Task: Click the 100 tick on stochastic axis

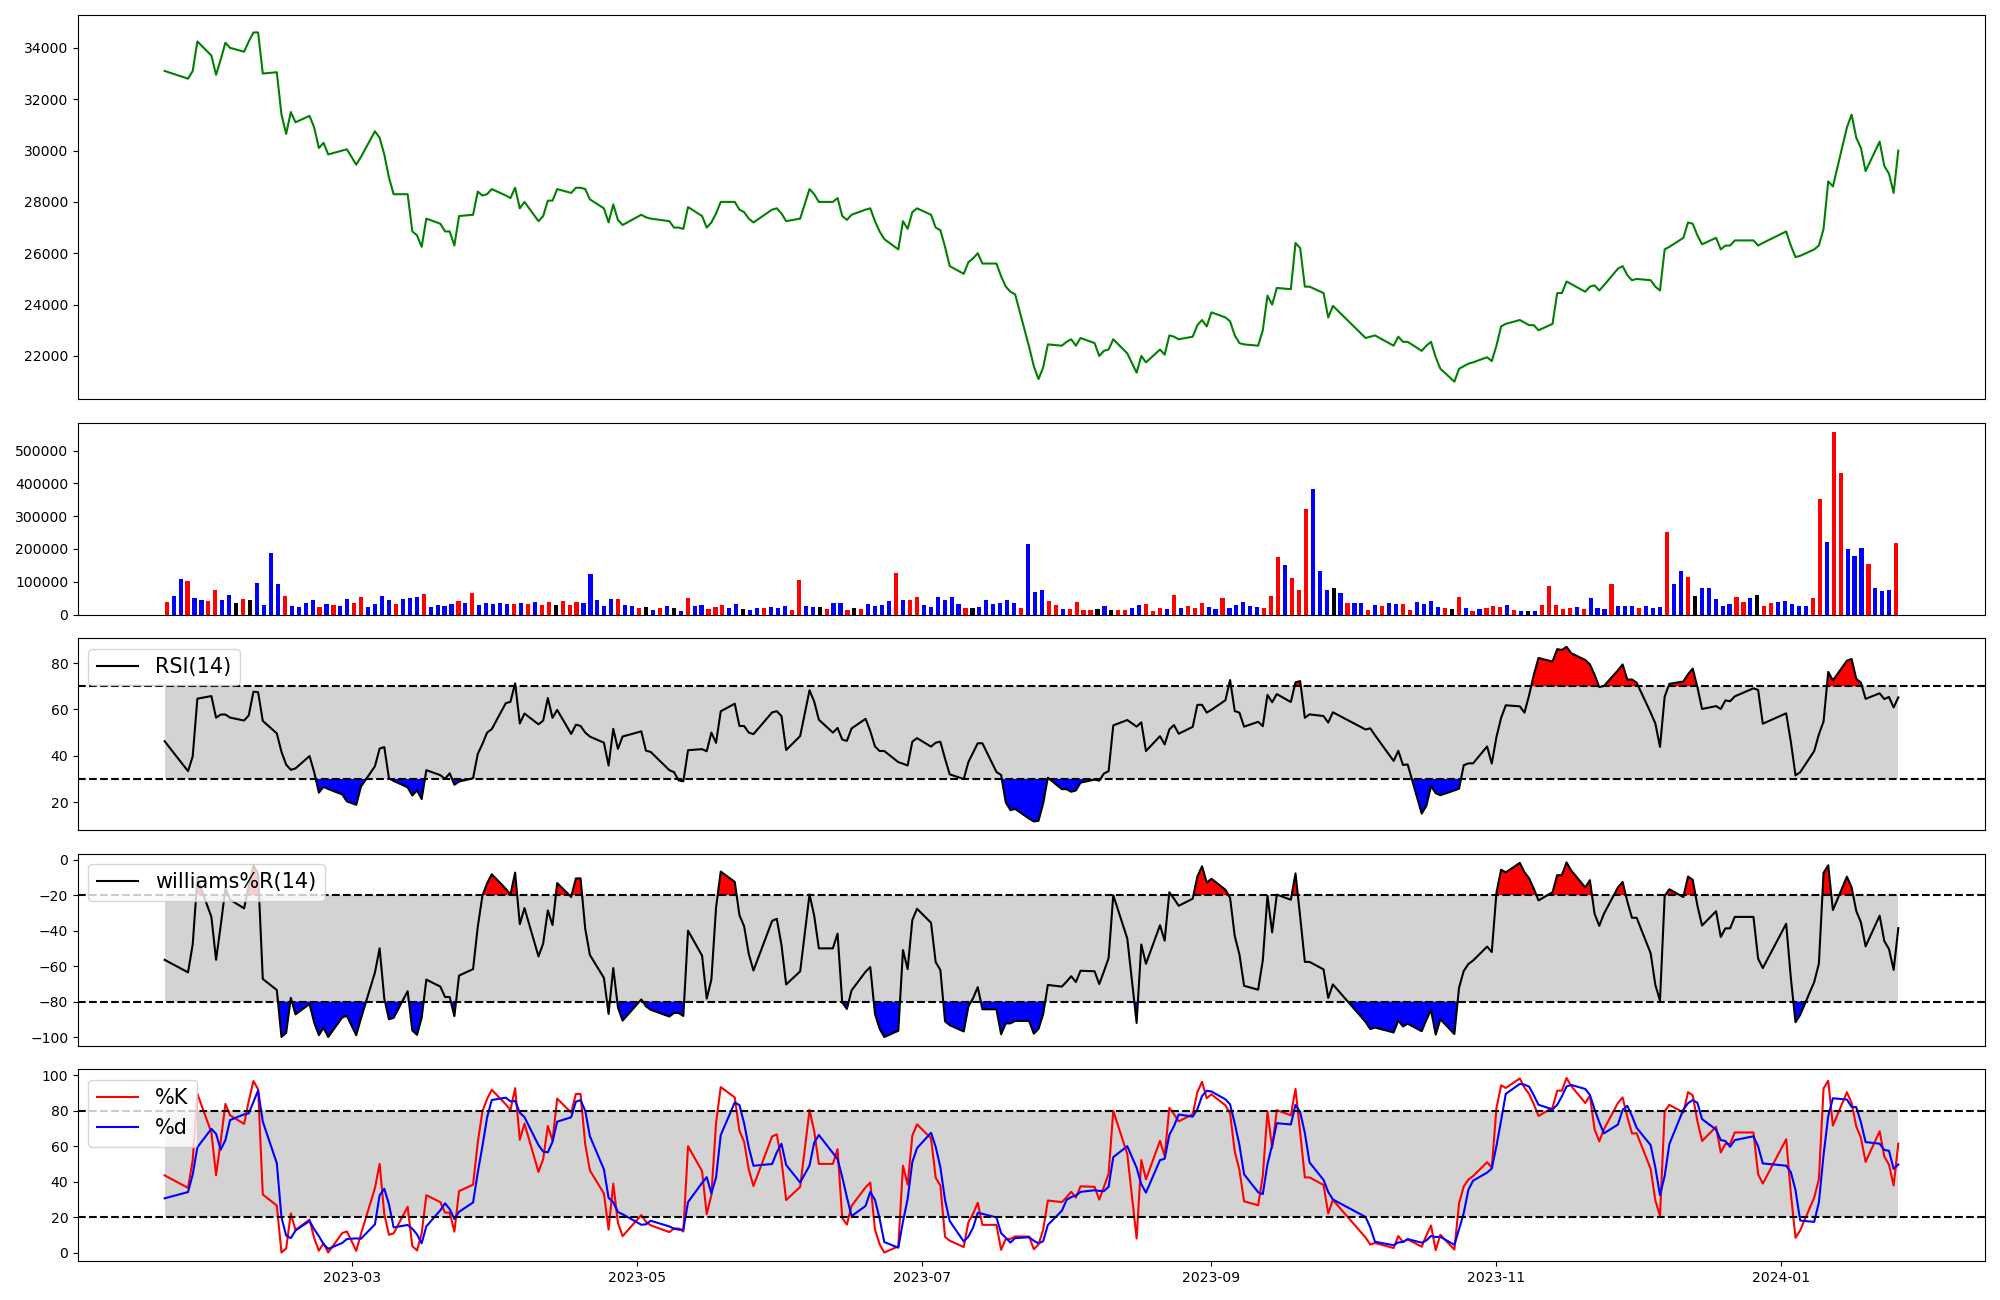Action: click(56, 1076)
